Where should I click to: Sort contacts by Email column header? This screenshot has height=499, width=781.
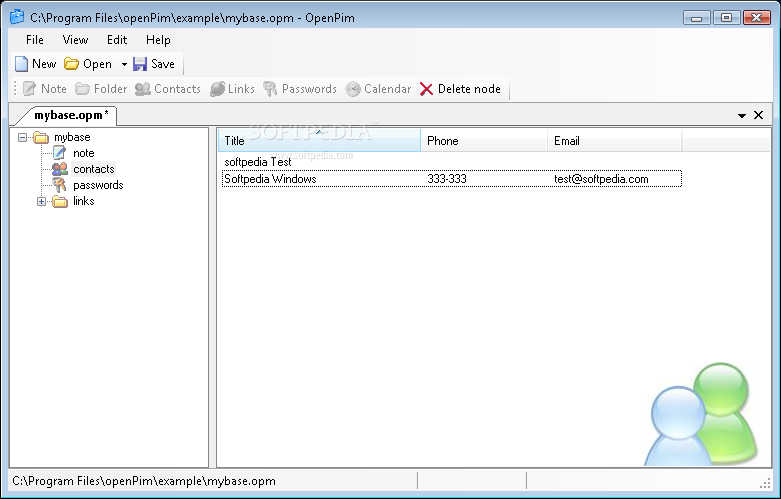coord(615,140)
